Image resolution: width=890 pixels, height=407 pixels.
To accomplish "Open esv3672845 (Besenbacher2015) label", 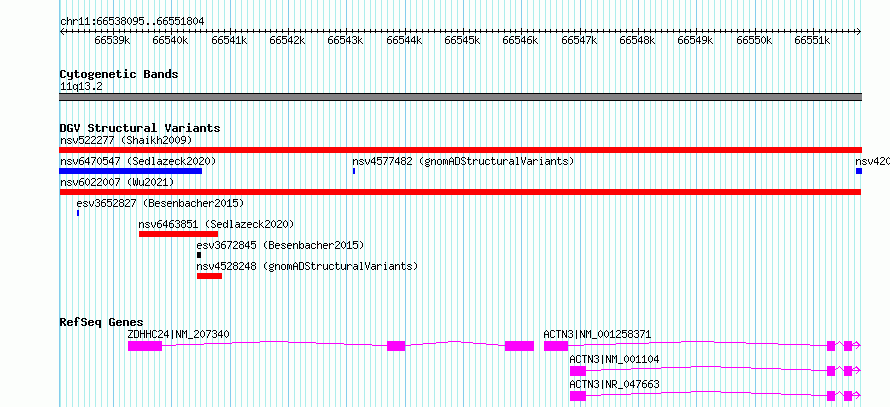I will pos(280,245).
